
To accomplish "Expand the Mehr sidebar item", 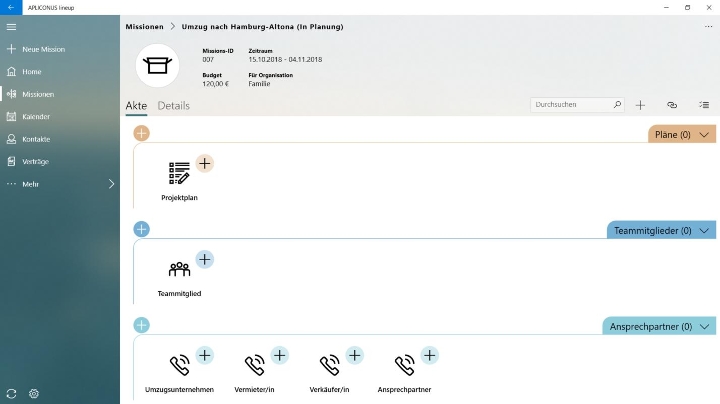I will pos(60,184).
